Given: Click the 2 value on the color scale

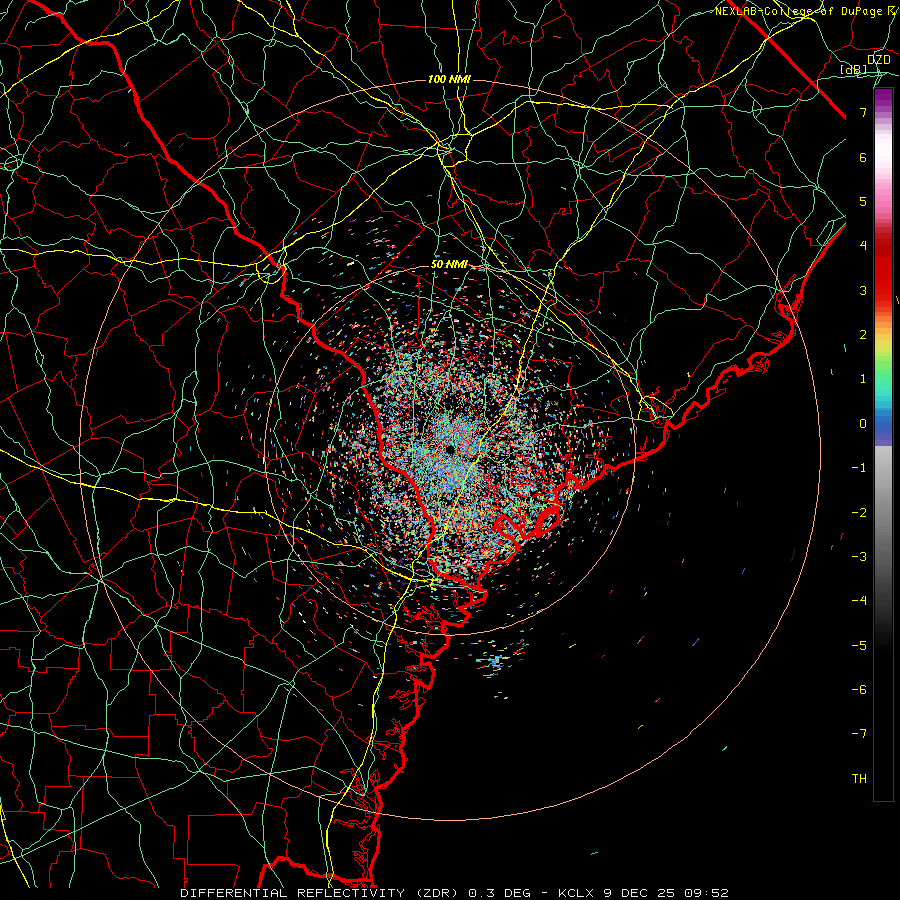Looking at the screenshot, I should [863, 335].
